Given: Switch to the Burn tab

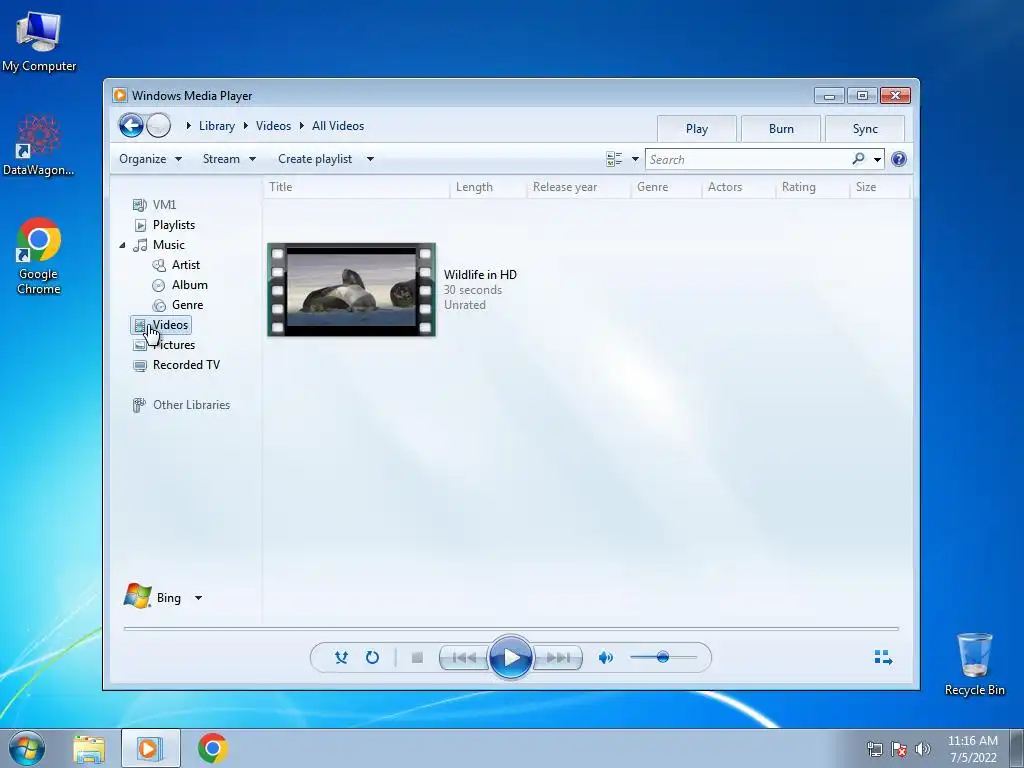Looking at the screenshot, I should tap(781, 129).
